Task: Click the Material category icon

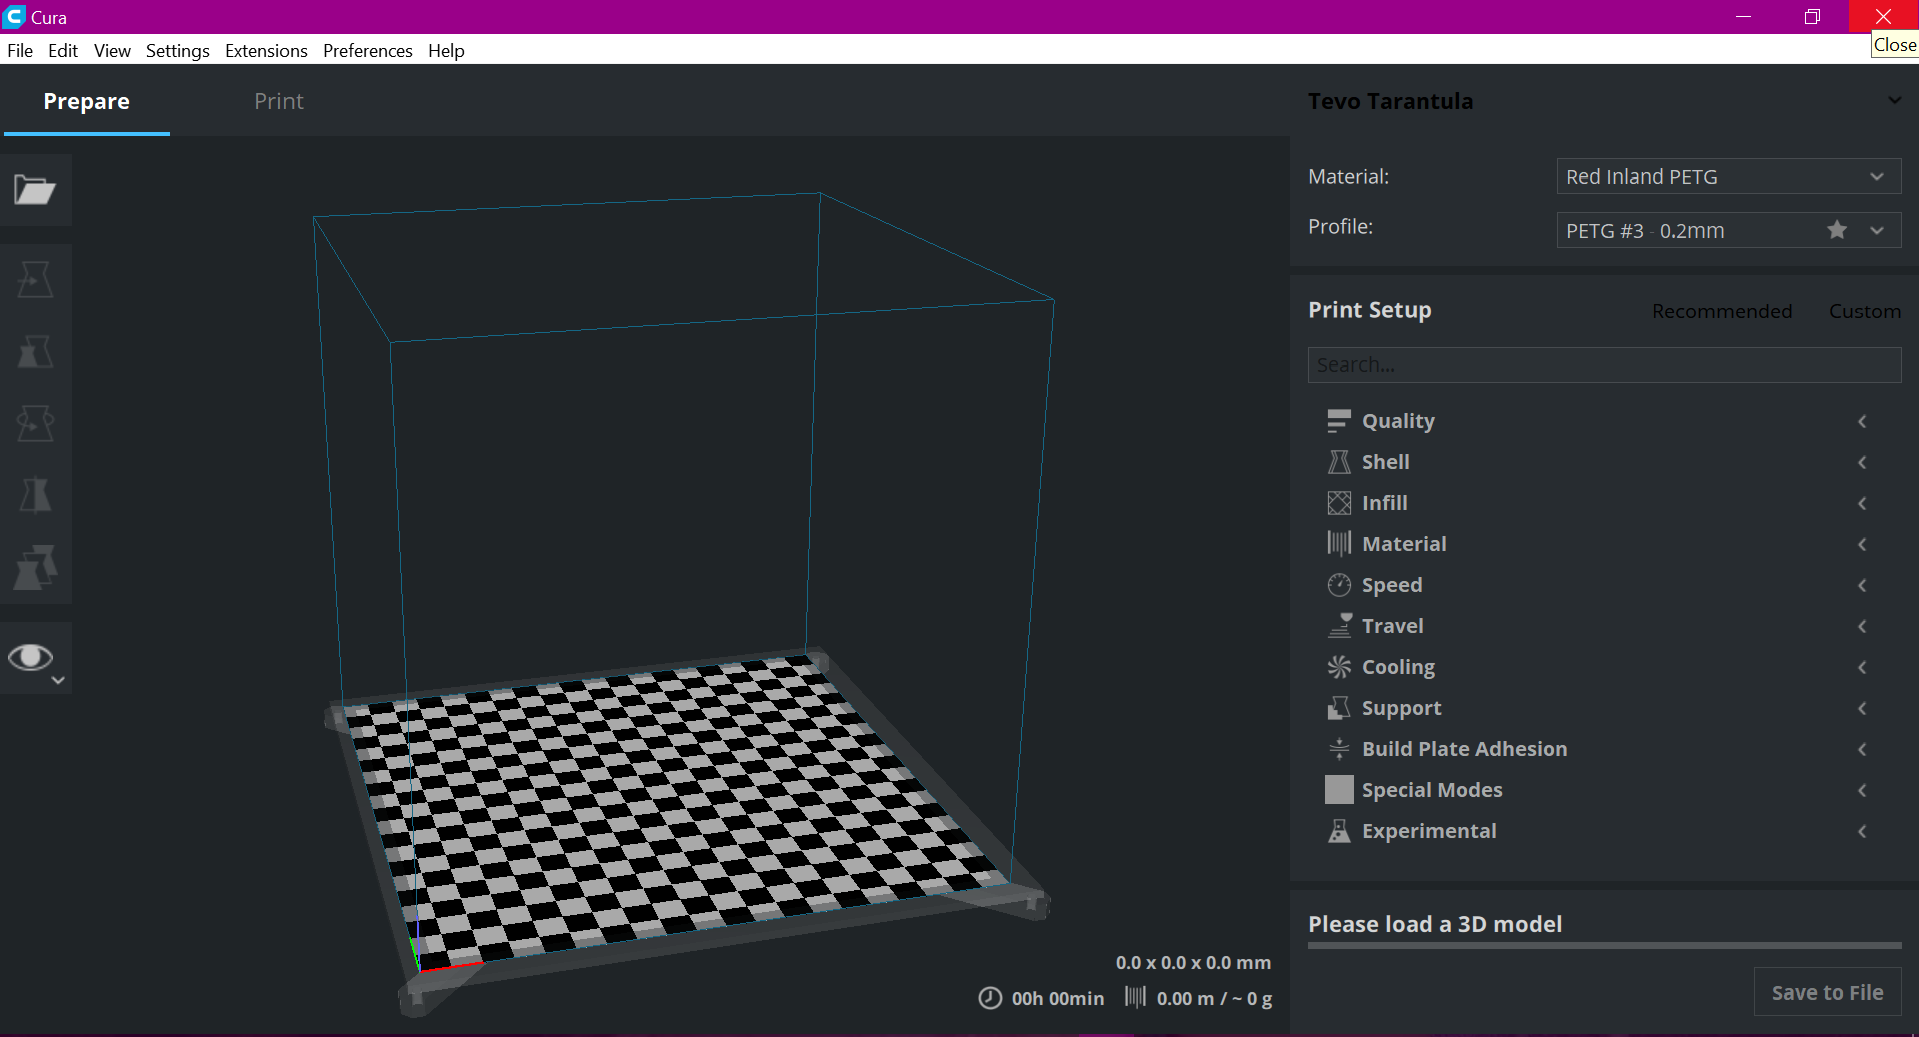Action: point(1339,544)
